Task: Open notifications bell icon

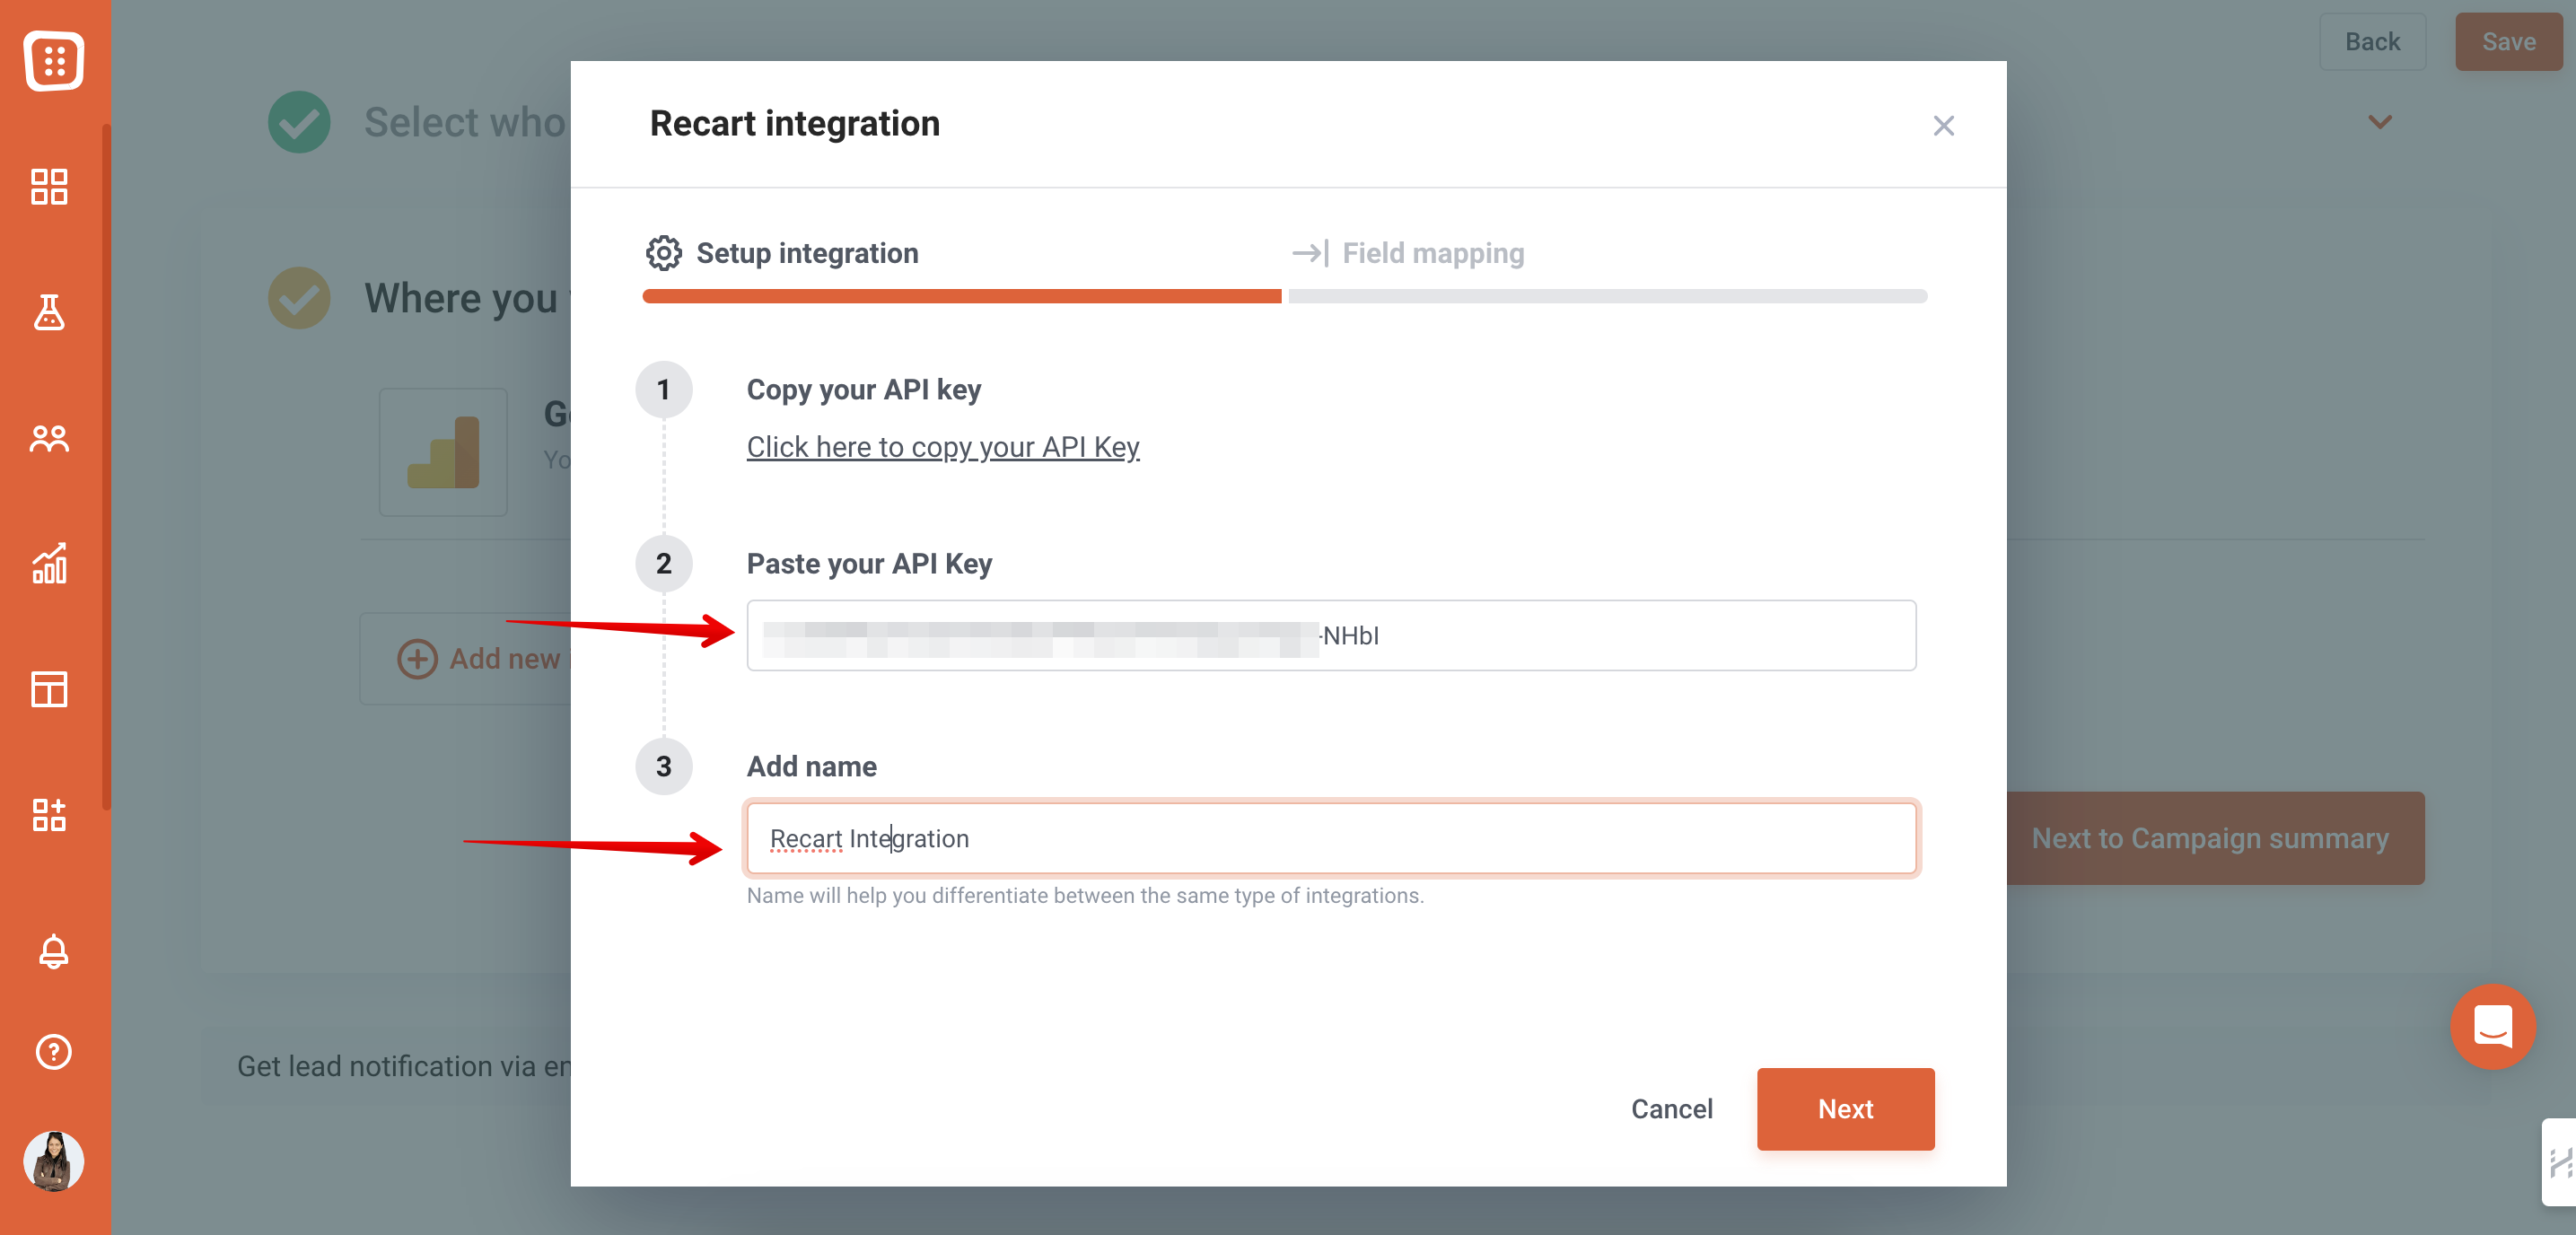Action: [x=53, y=951]
